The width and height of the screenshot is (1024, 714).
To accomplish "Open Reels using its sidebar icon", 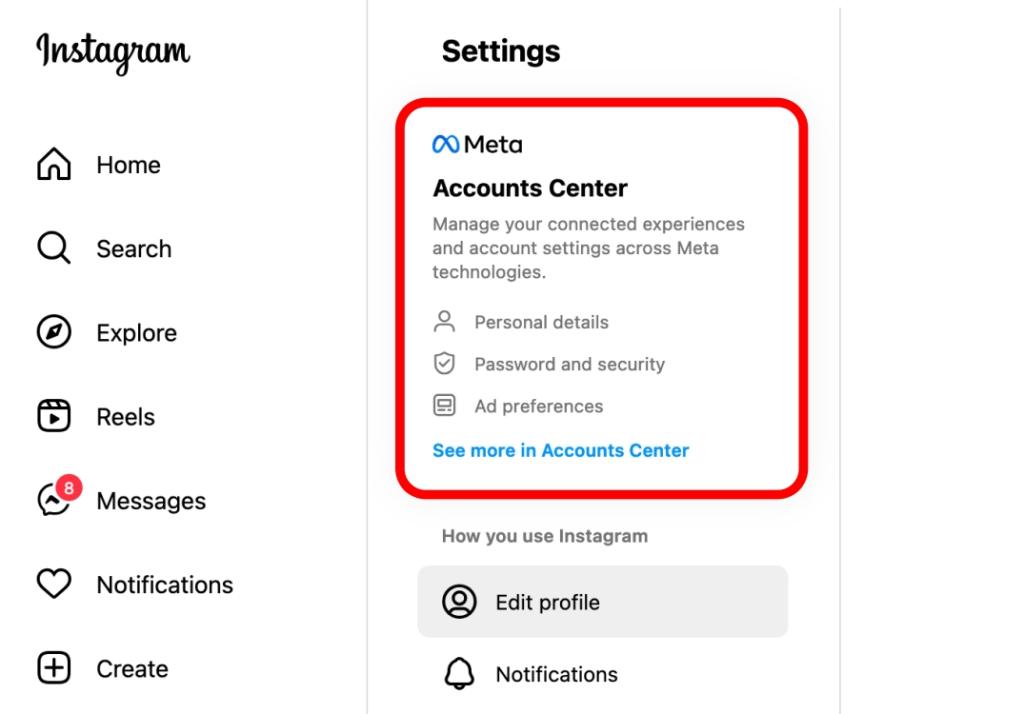I will point(52,416).
